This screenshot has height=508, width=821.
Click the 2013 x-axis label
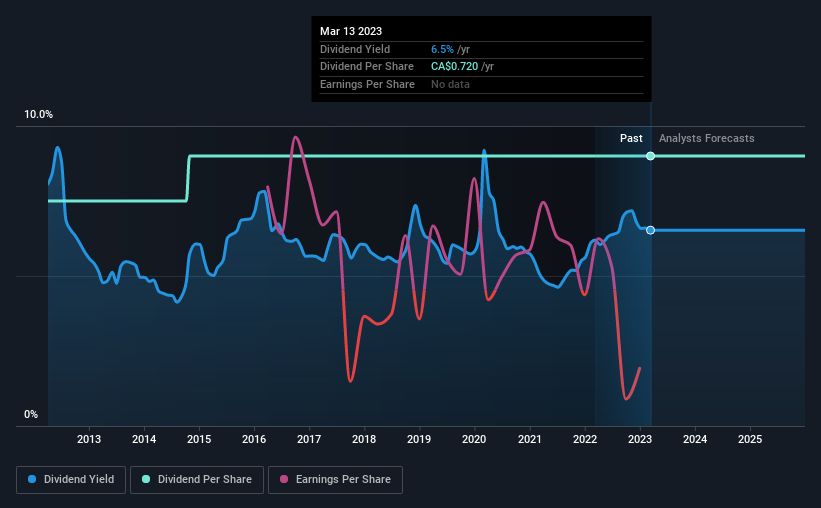pos(89,439)
